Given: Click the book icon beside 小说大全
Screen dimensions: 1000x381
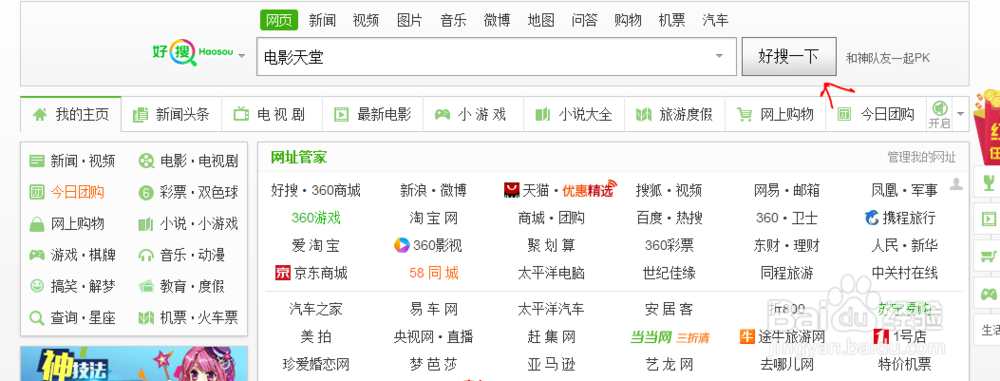Looking at the screenshot, I should point(543,115).
